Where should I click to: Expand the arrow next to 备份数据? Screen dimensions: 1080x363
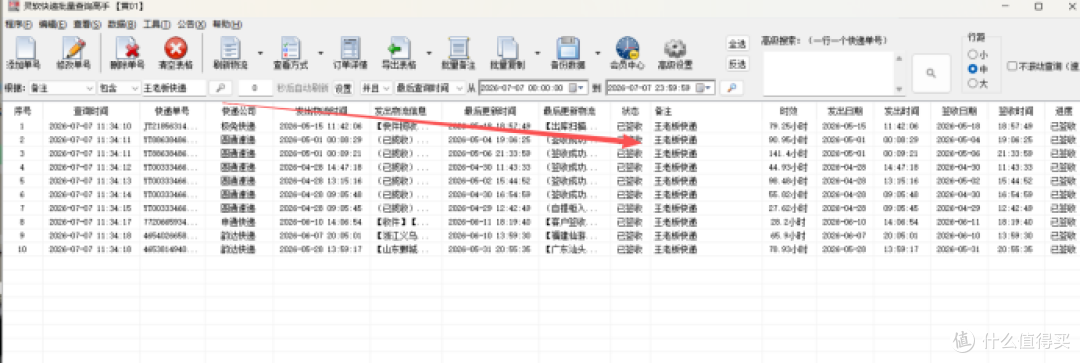pos(597,52)
